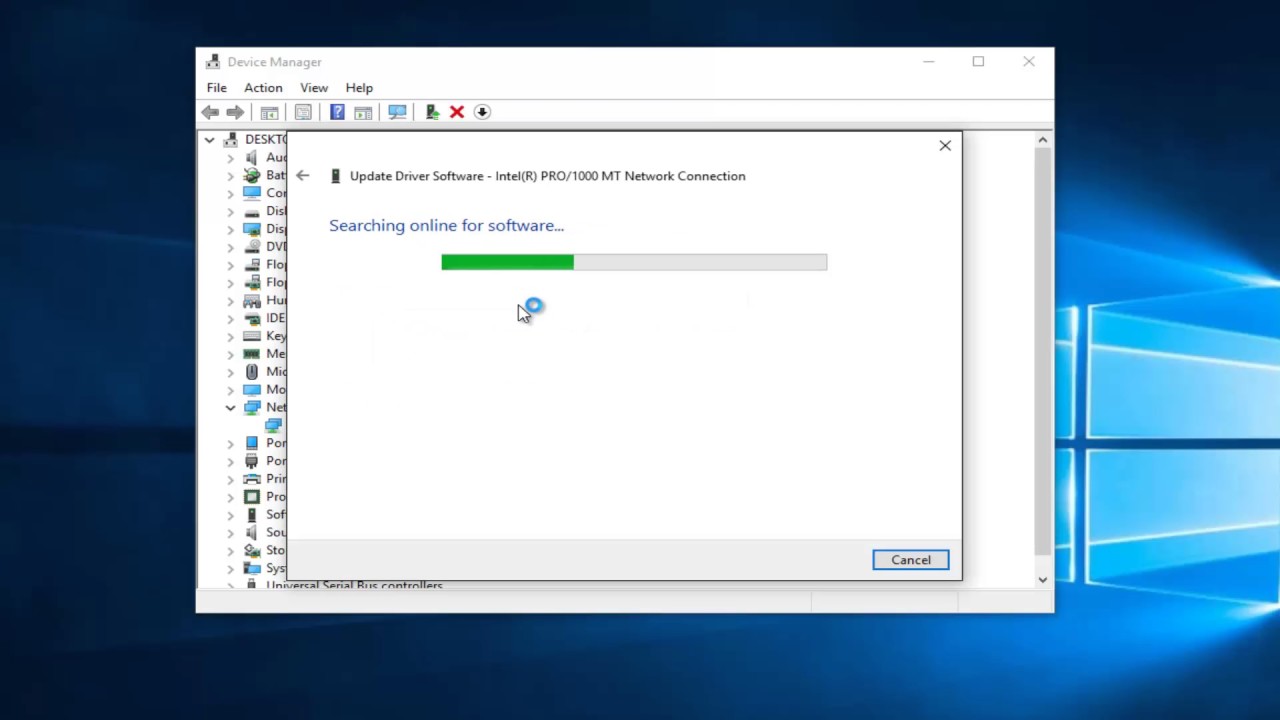
Task: Click the search progress bar
Action: [633, 262]
